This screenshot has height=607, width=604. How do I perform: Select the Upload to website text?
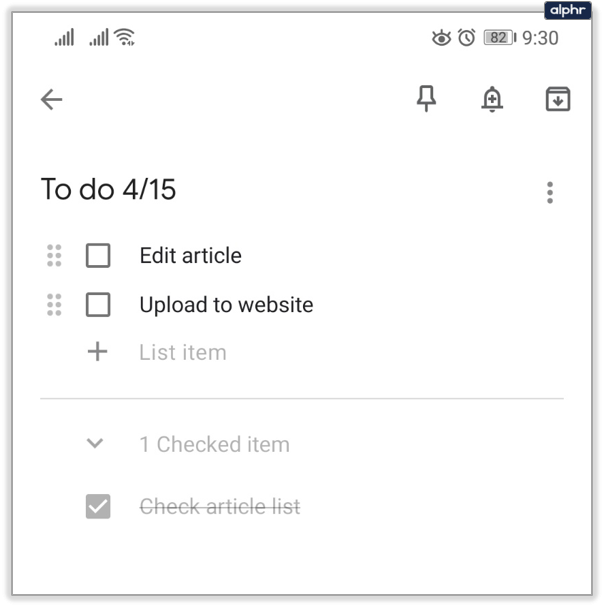coord(226,304)
